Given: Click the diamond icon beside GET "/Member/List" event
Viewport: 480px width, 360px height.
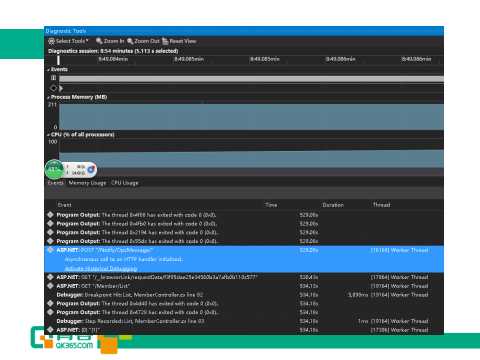Looking at the screenshot, I should point(50,286).
